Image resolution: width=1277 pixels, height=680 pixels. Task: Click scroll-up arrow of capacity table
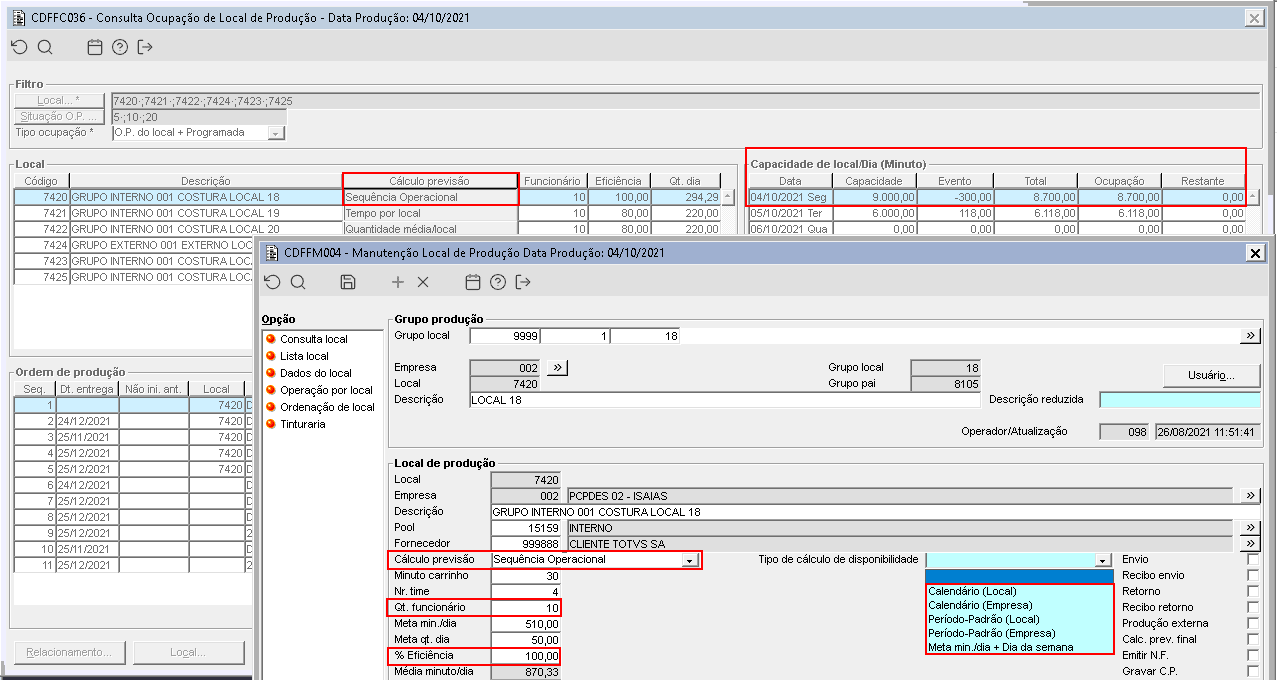click(x=1253, y=197)
